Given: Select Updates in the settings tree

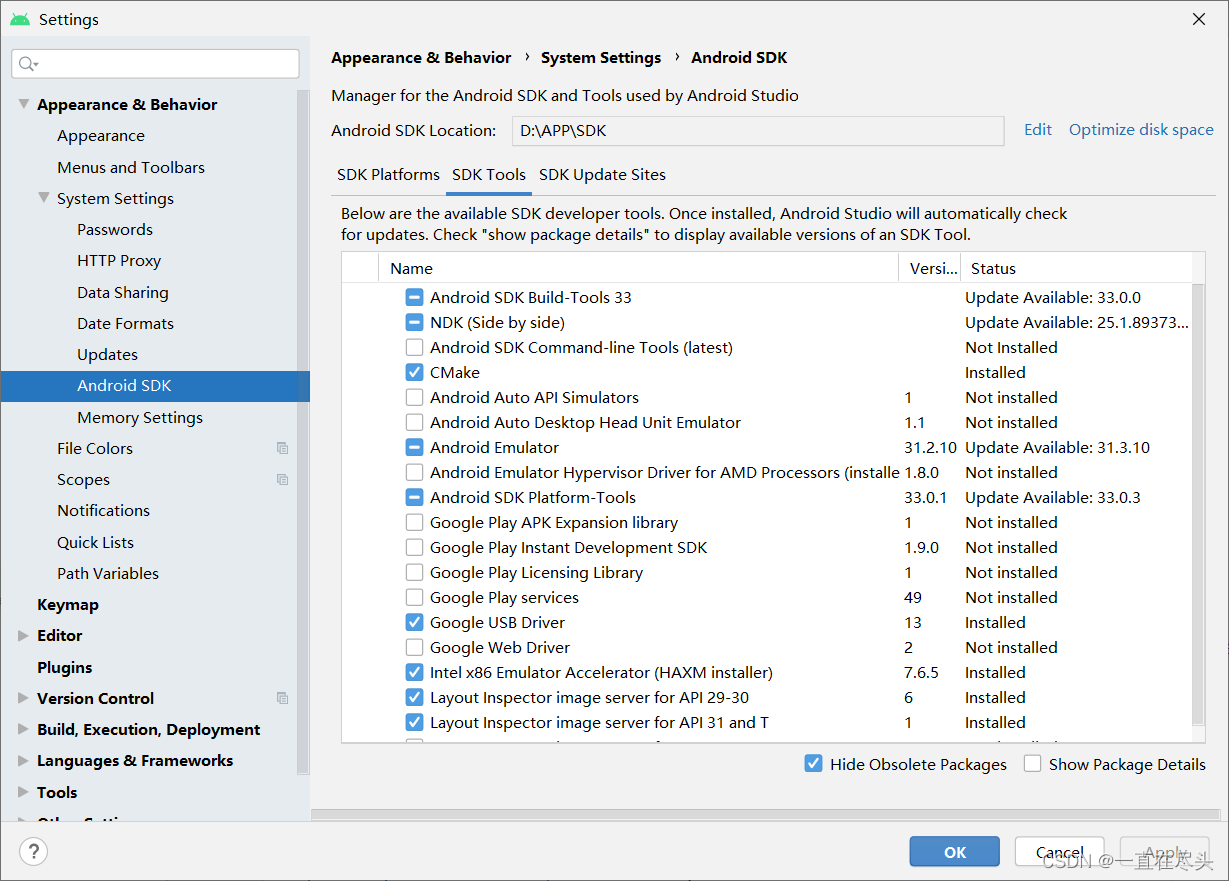Looking at the screenshot, I should point(107,354).
